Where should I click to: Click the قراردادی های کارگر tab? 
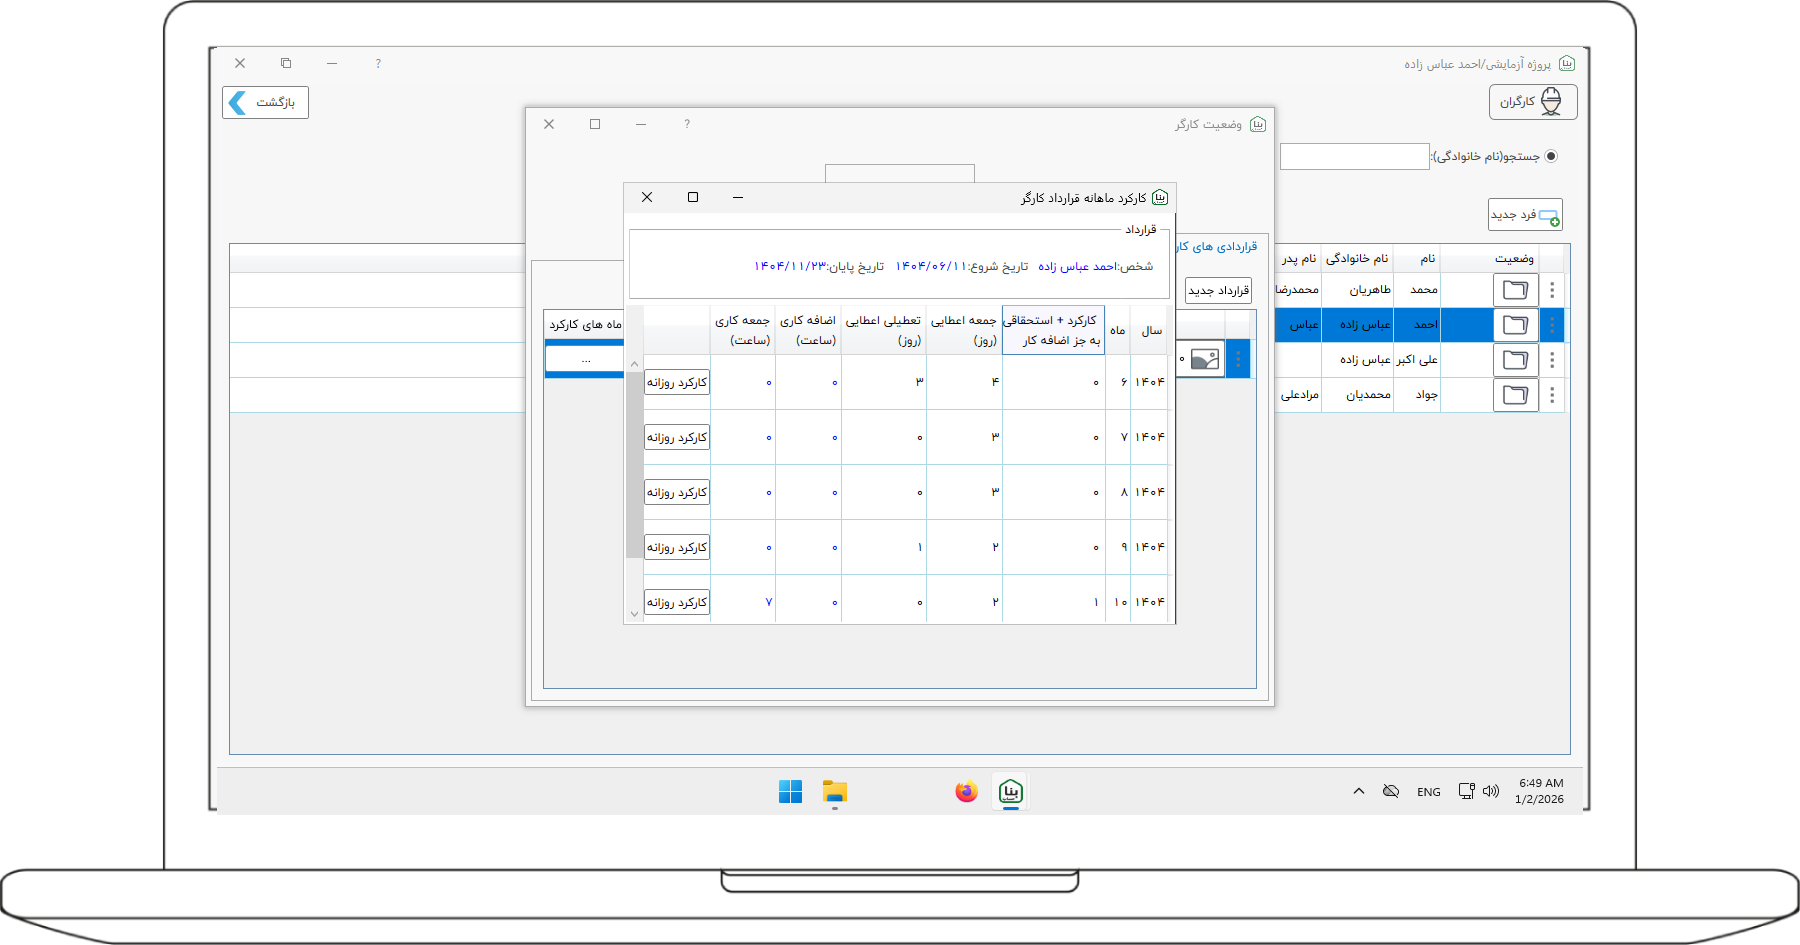[1218, 247]
